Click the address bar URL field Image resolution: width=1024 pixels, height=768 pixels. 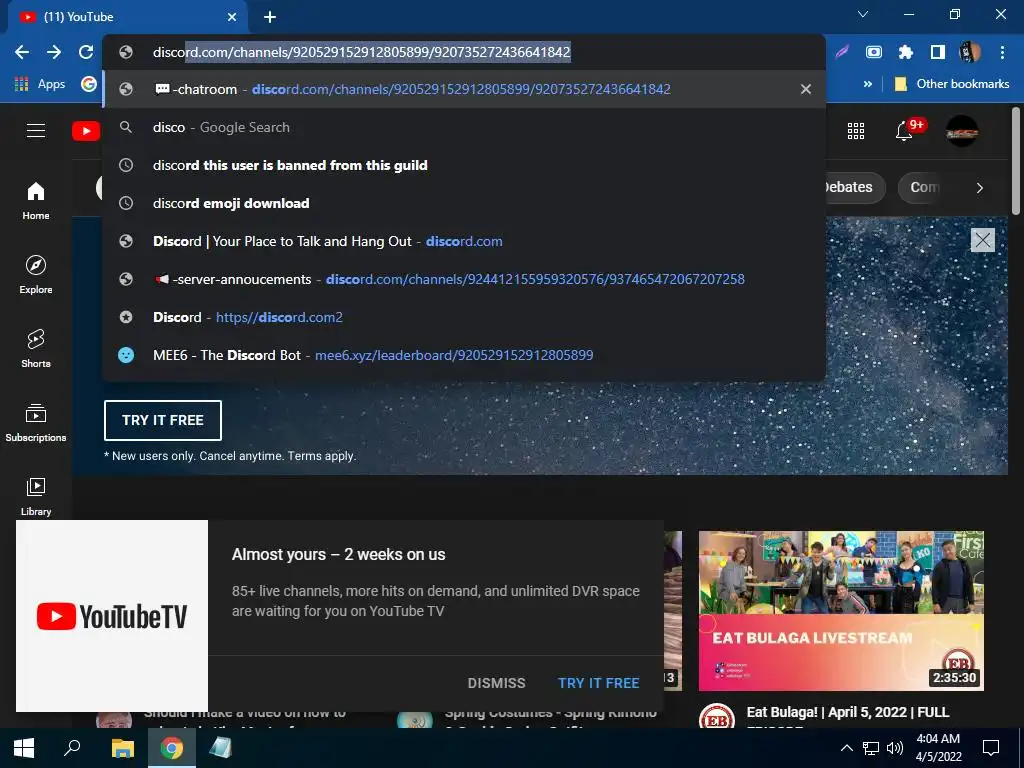click(464, 52)
